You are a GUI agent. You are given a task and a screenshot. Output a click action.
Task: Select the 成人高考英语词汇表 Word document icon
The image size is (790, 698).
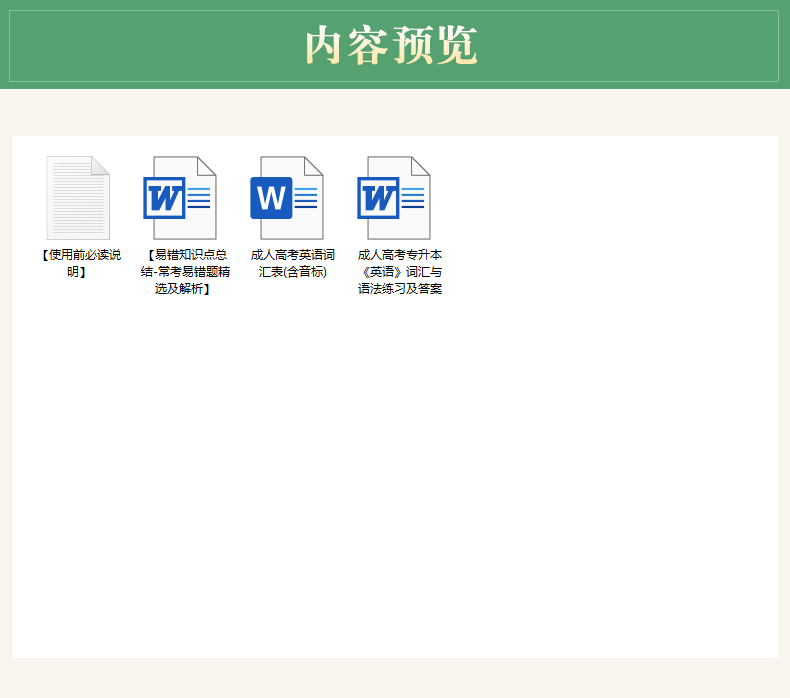(287, 198)
